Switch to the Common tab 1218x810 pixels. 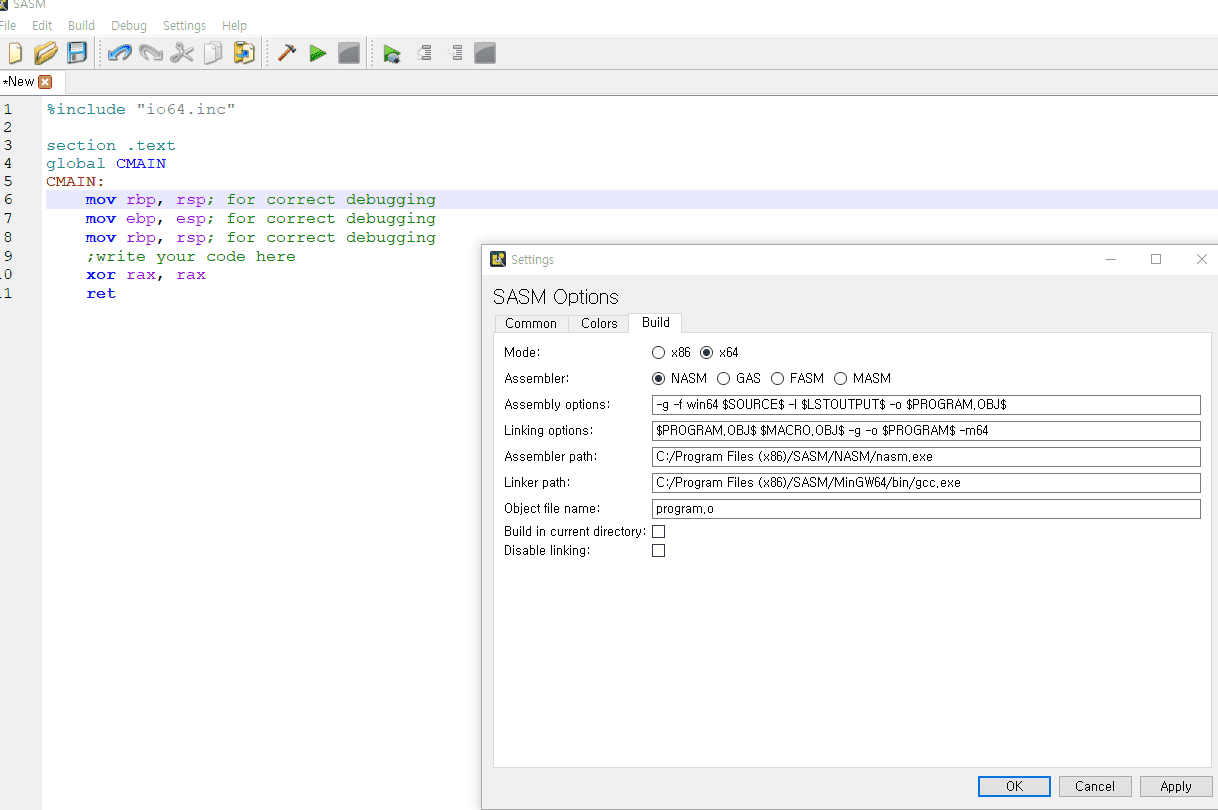pyautogui.click(x=531, y=323)
